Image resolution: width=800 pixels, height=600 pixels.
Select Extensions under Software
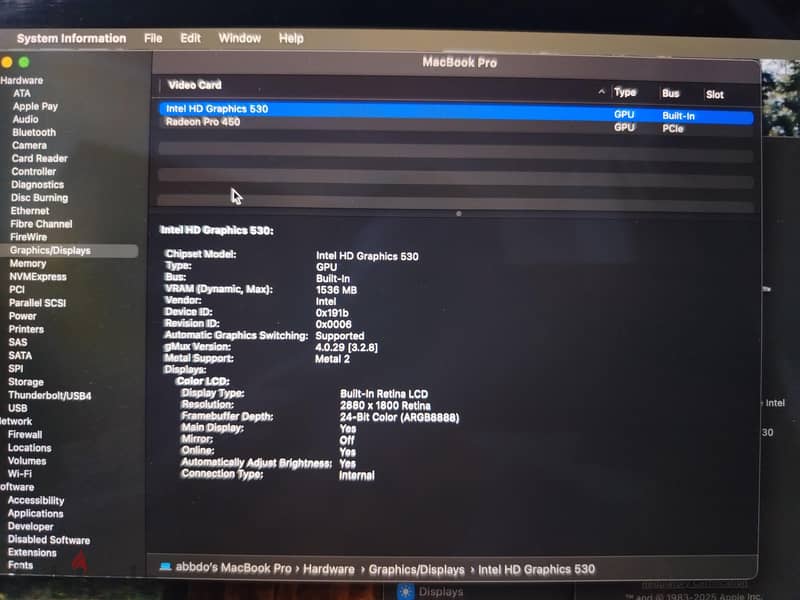point(32,553)
